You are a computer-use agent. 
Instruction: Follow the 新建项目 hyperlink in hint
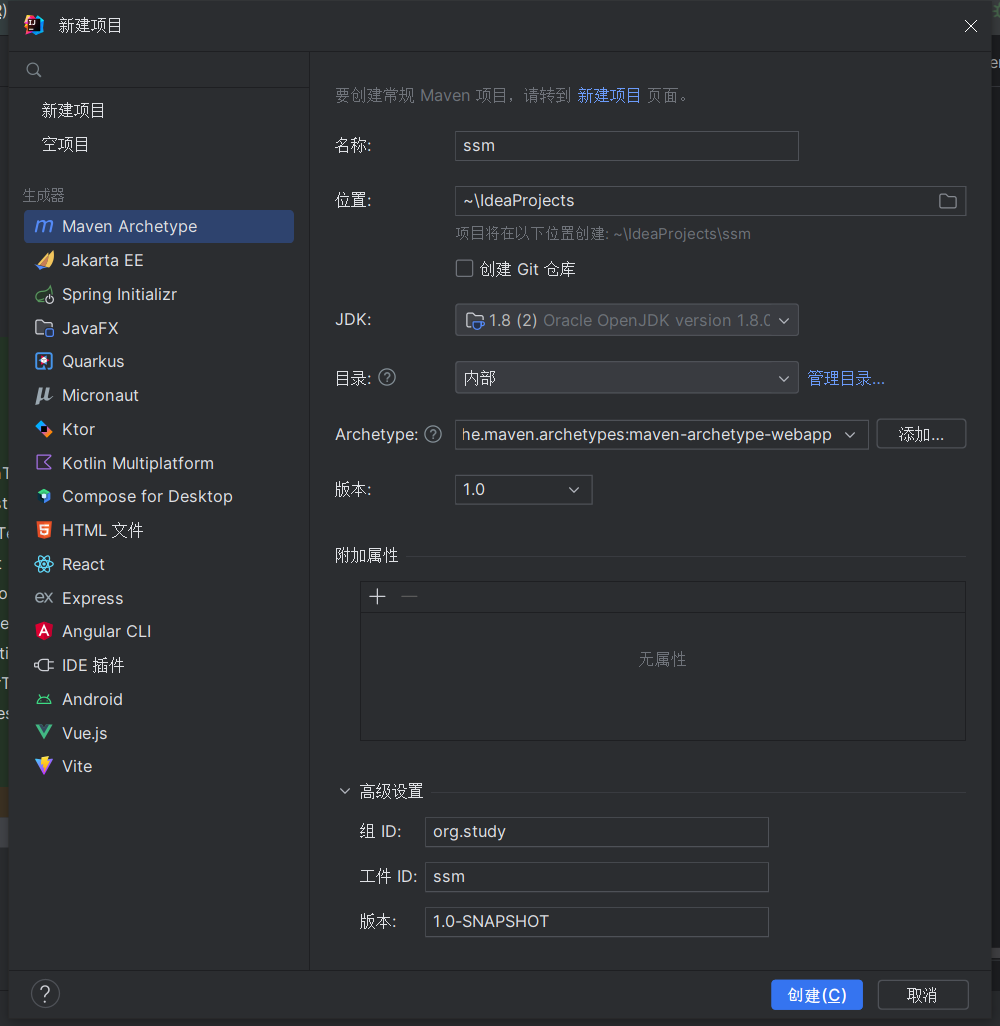609,96
